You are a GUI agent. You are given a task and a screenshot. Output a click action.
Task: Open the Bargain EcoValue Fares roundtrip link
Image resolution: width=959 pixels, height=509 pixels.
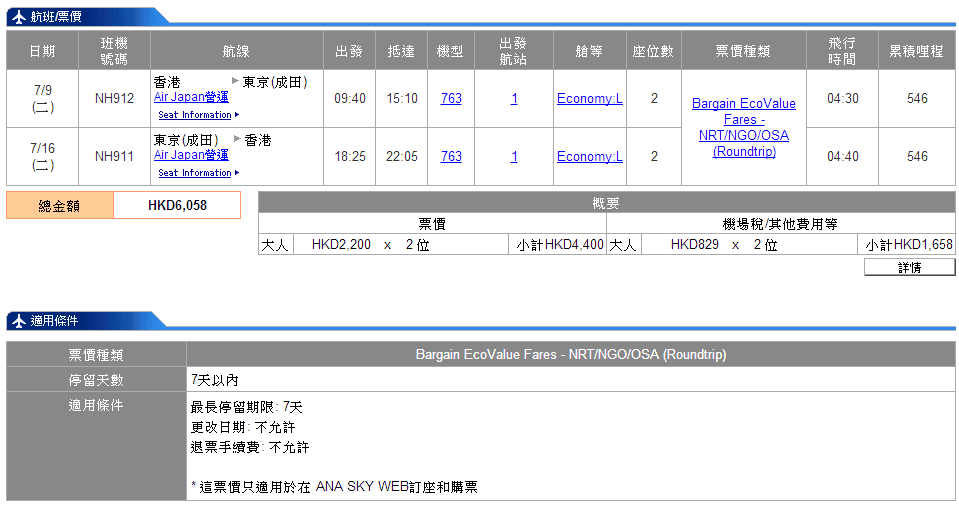point(743,128)
